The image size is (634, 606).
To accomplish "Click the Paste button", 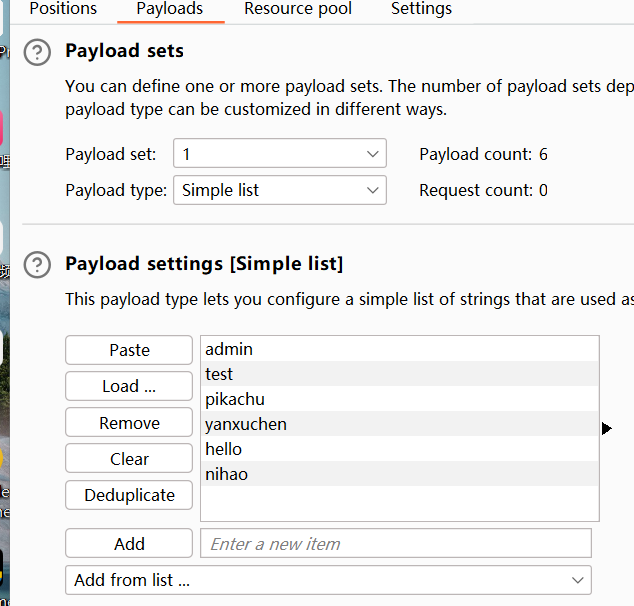I will 129,350.
